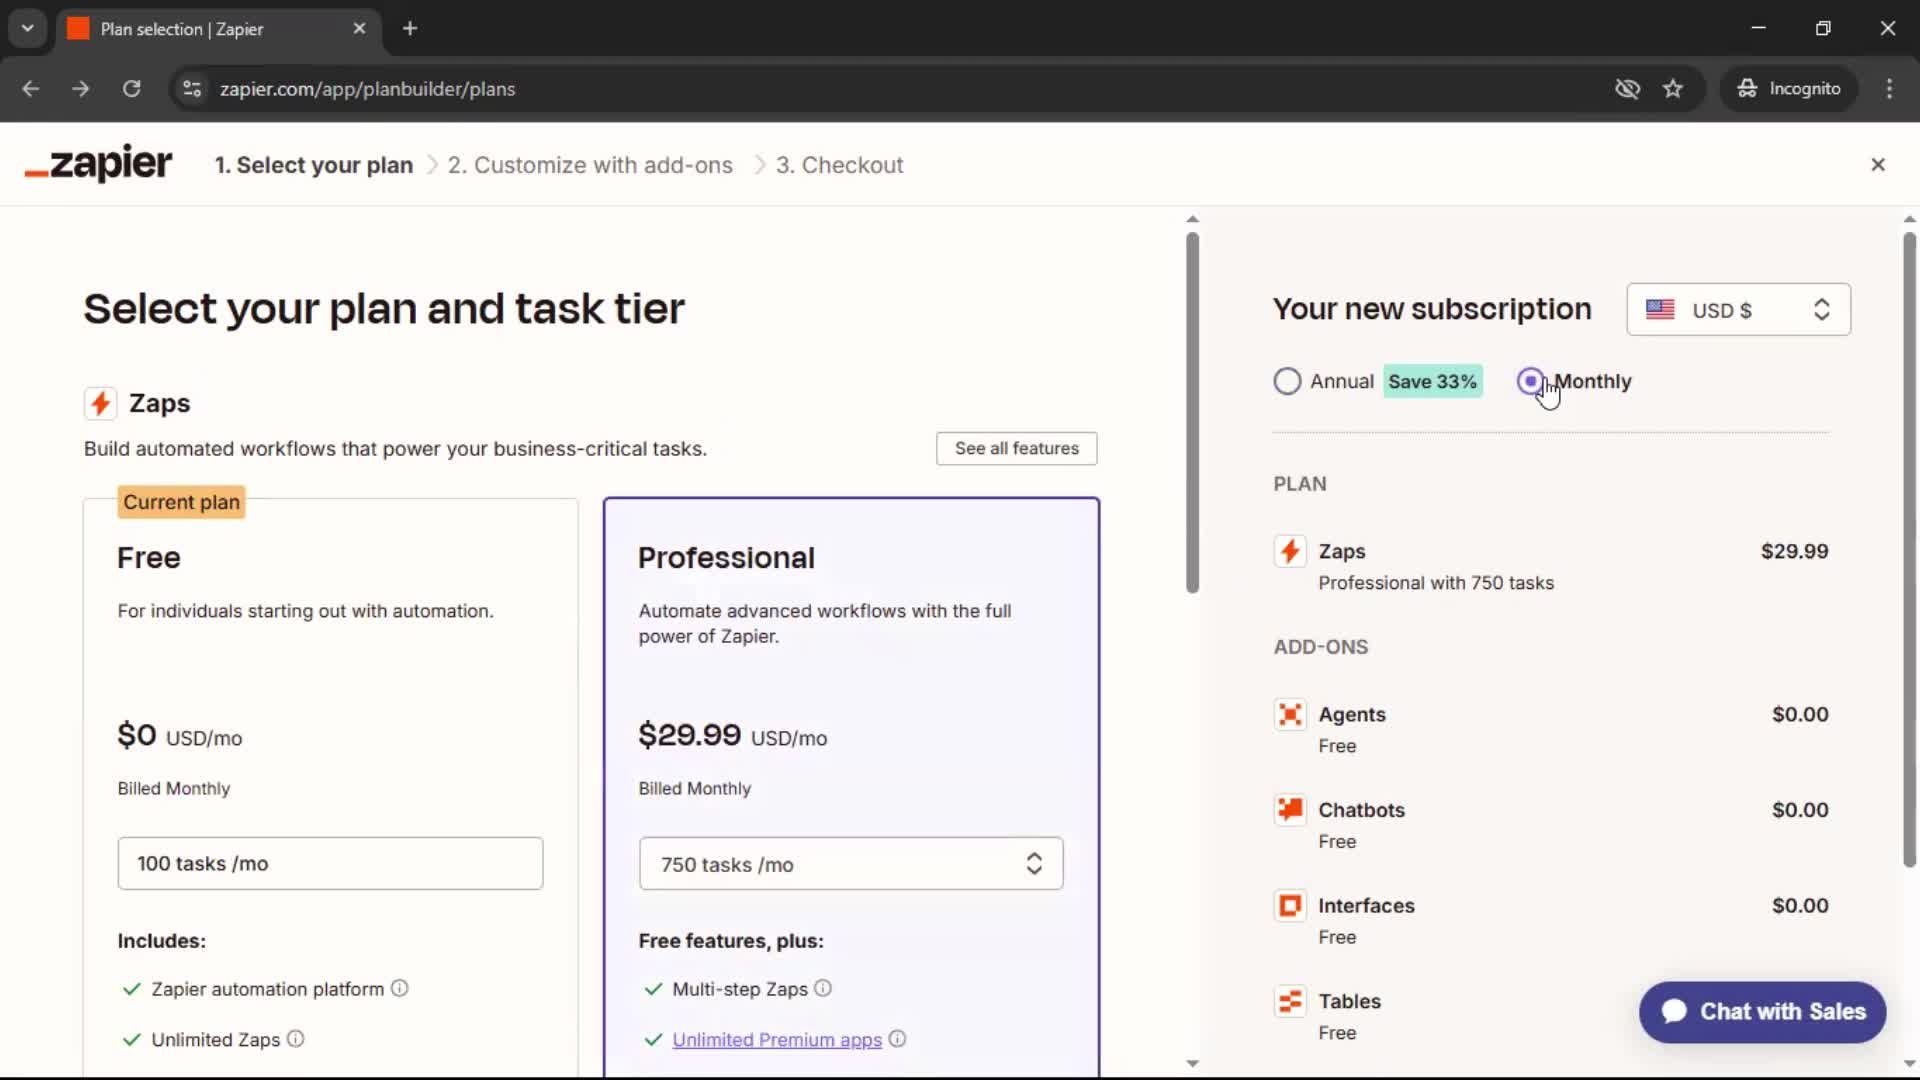Screen dimensions: 1920x1080
Task: Go back to previous page in browser
Action: tap(31, 88)
